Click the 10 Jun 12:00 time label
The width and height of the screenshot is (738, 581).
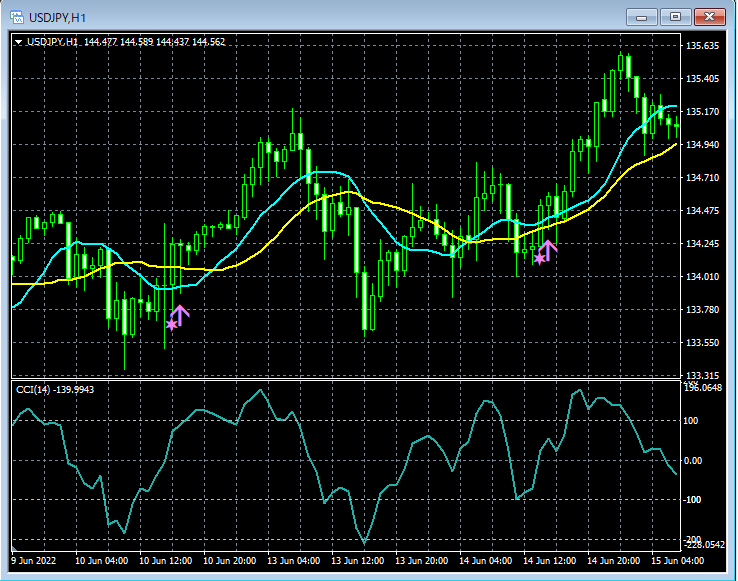point(166,561)
